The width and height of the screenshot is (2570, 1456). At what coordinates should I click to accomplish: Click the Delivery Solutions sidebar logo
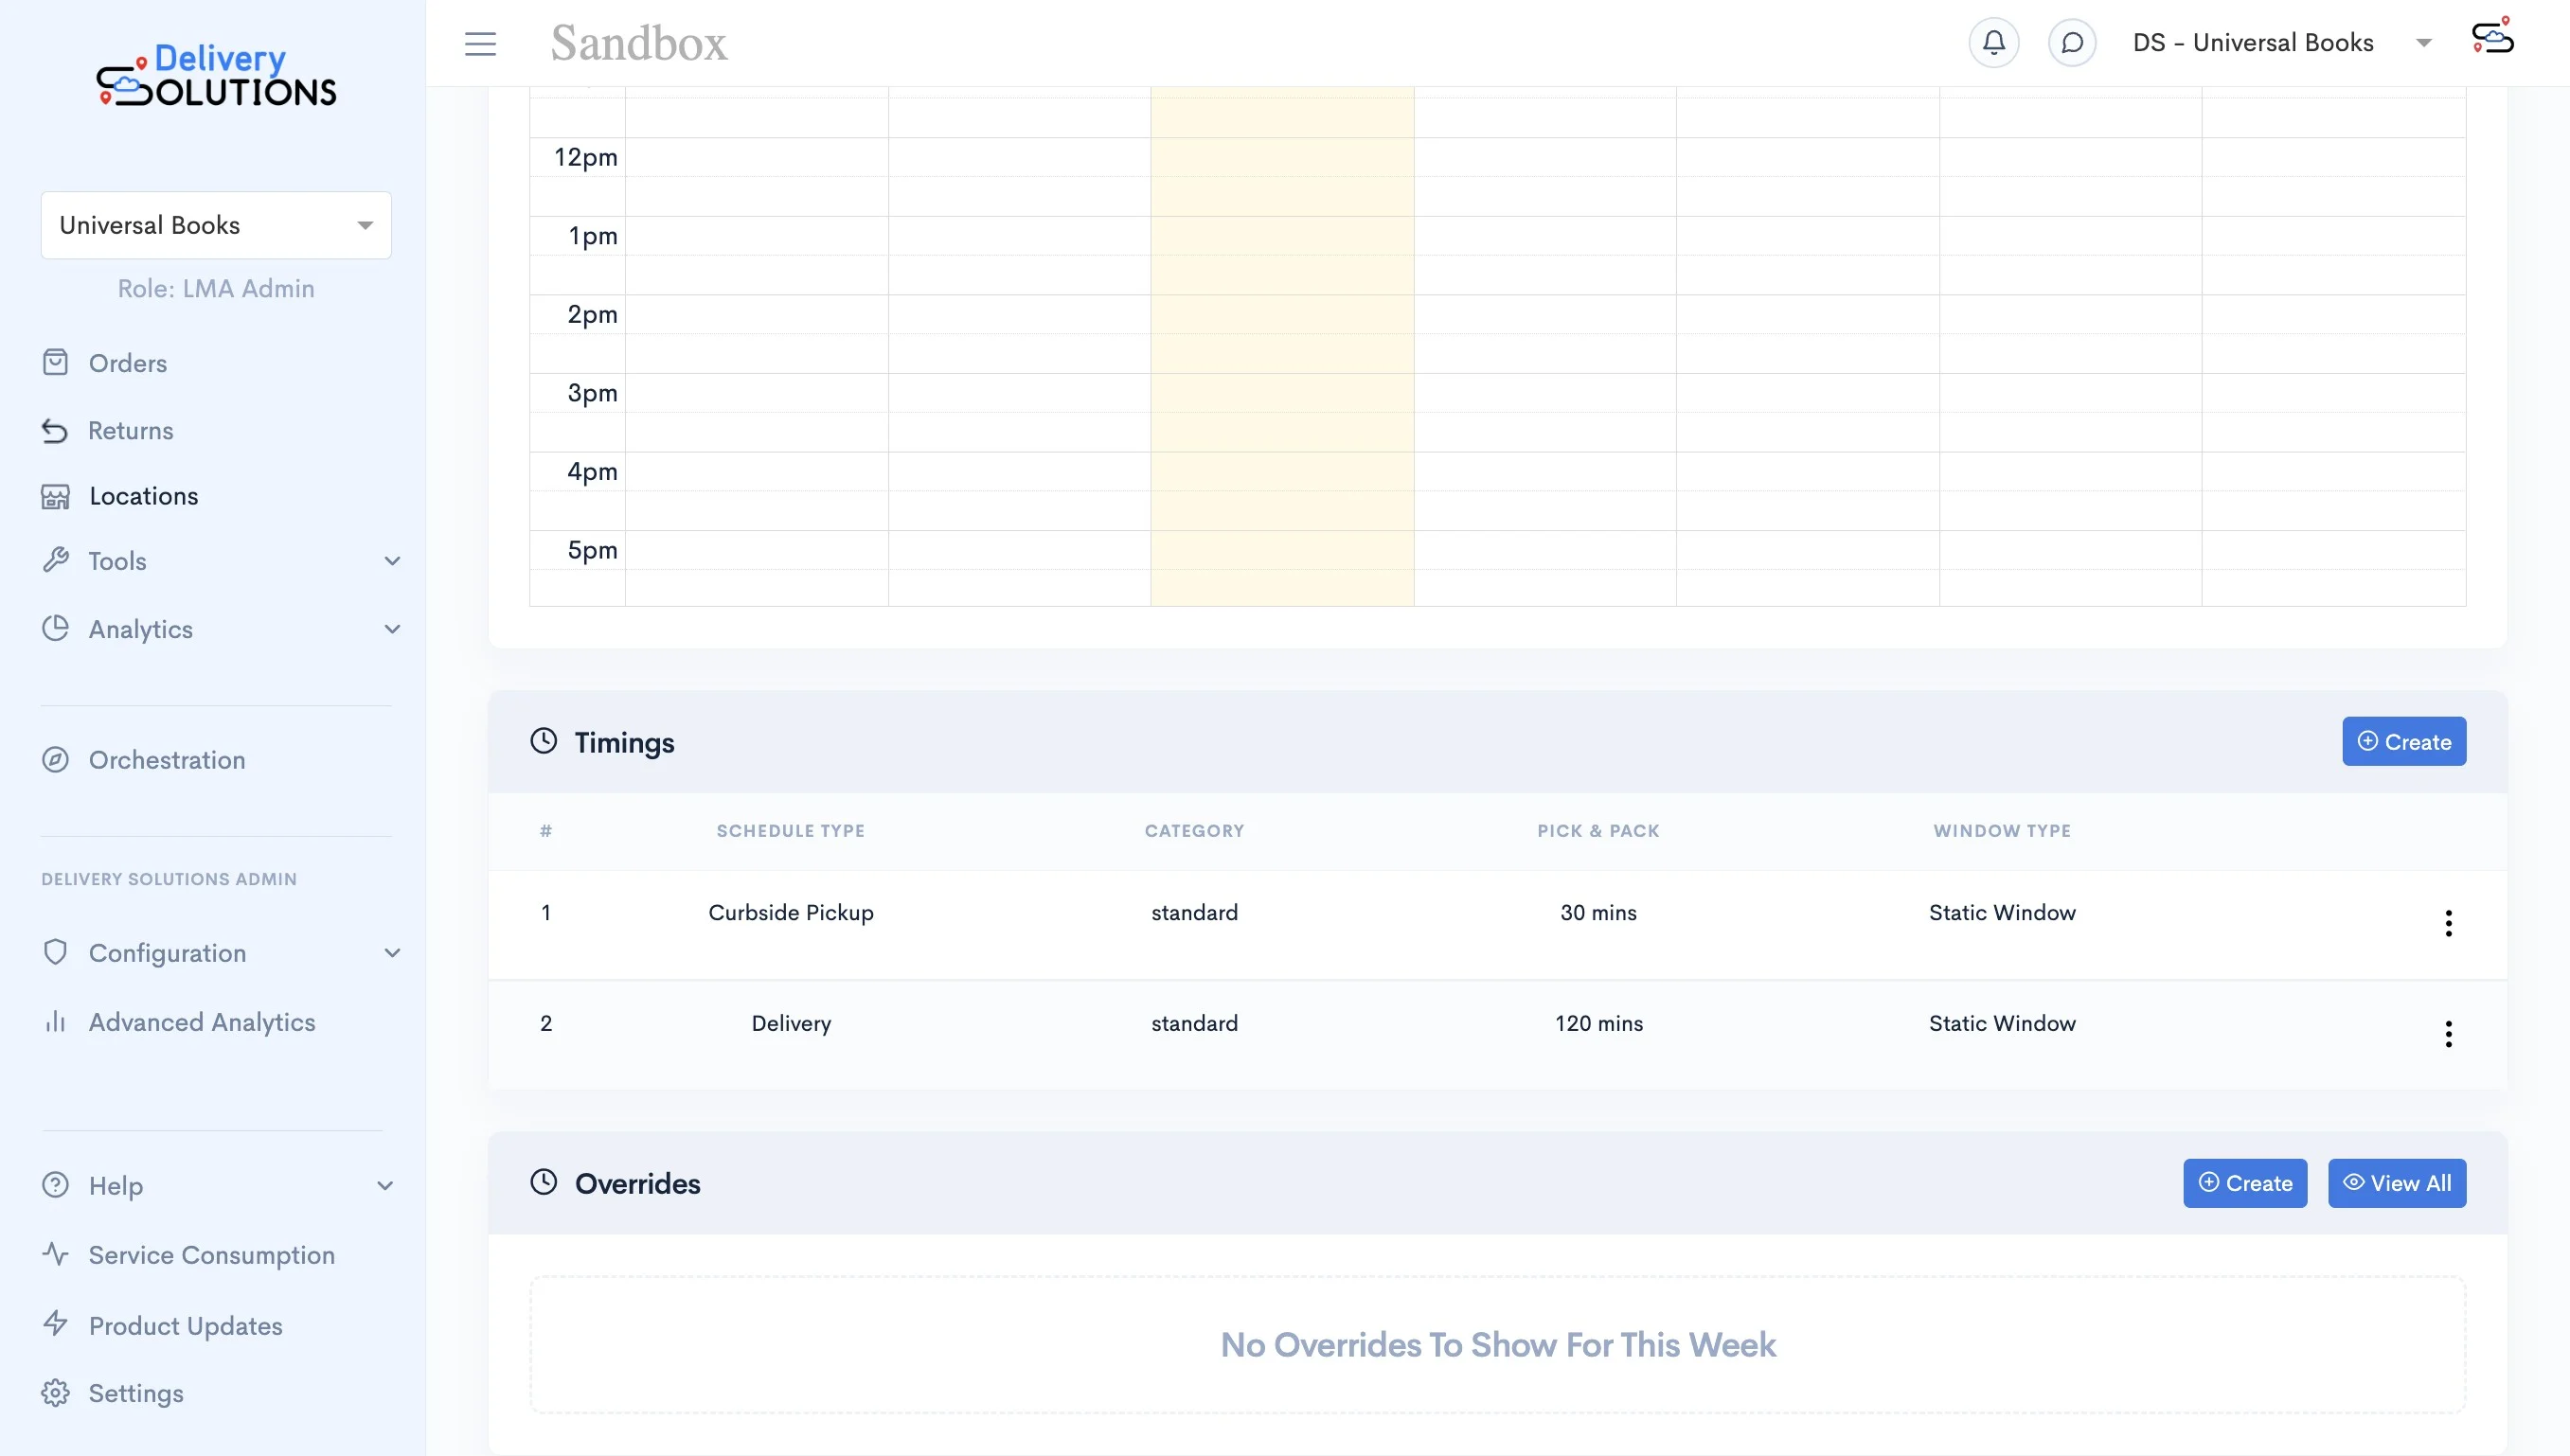pos(216,76)
